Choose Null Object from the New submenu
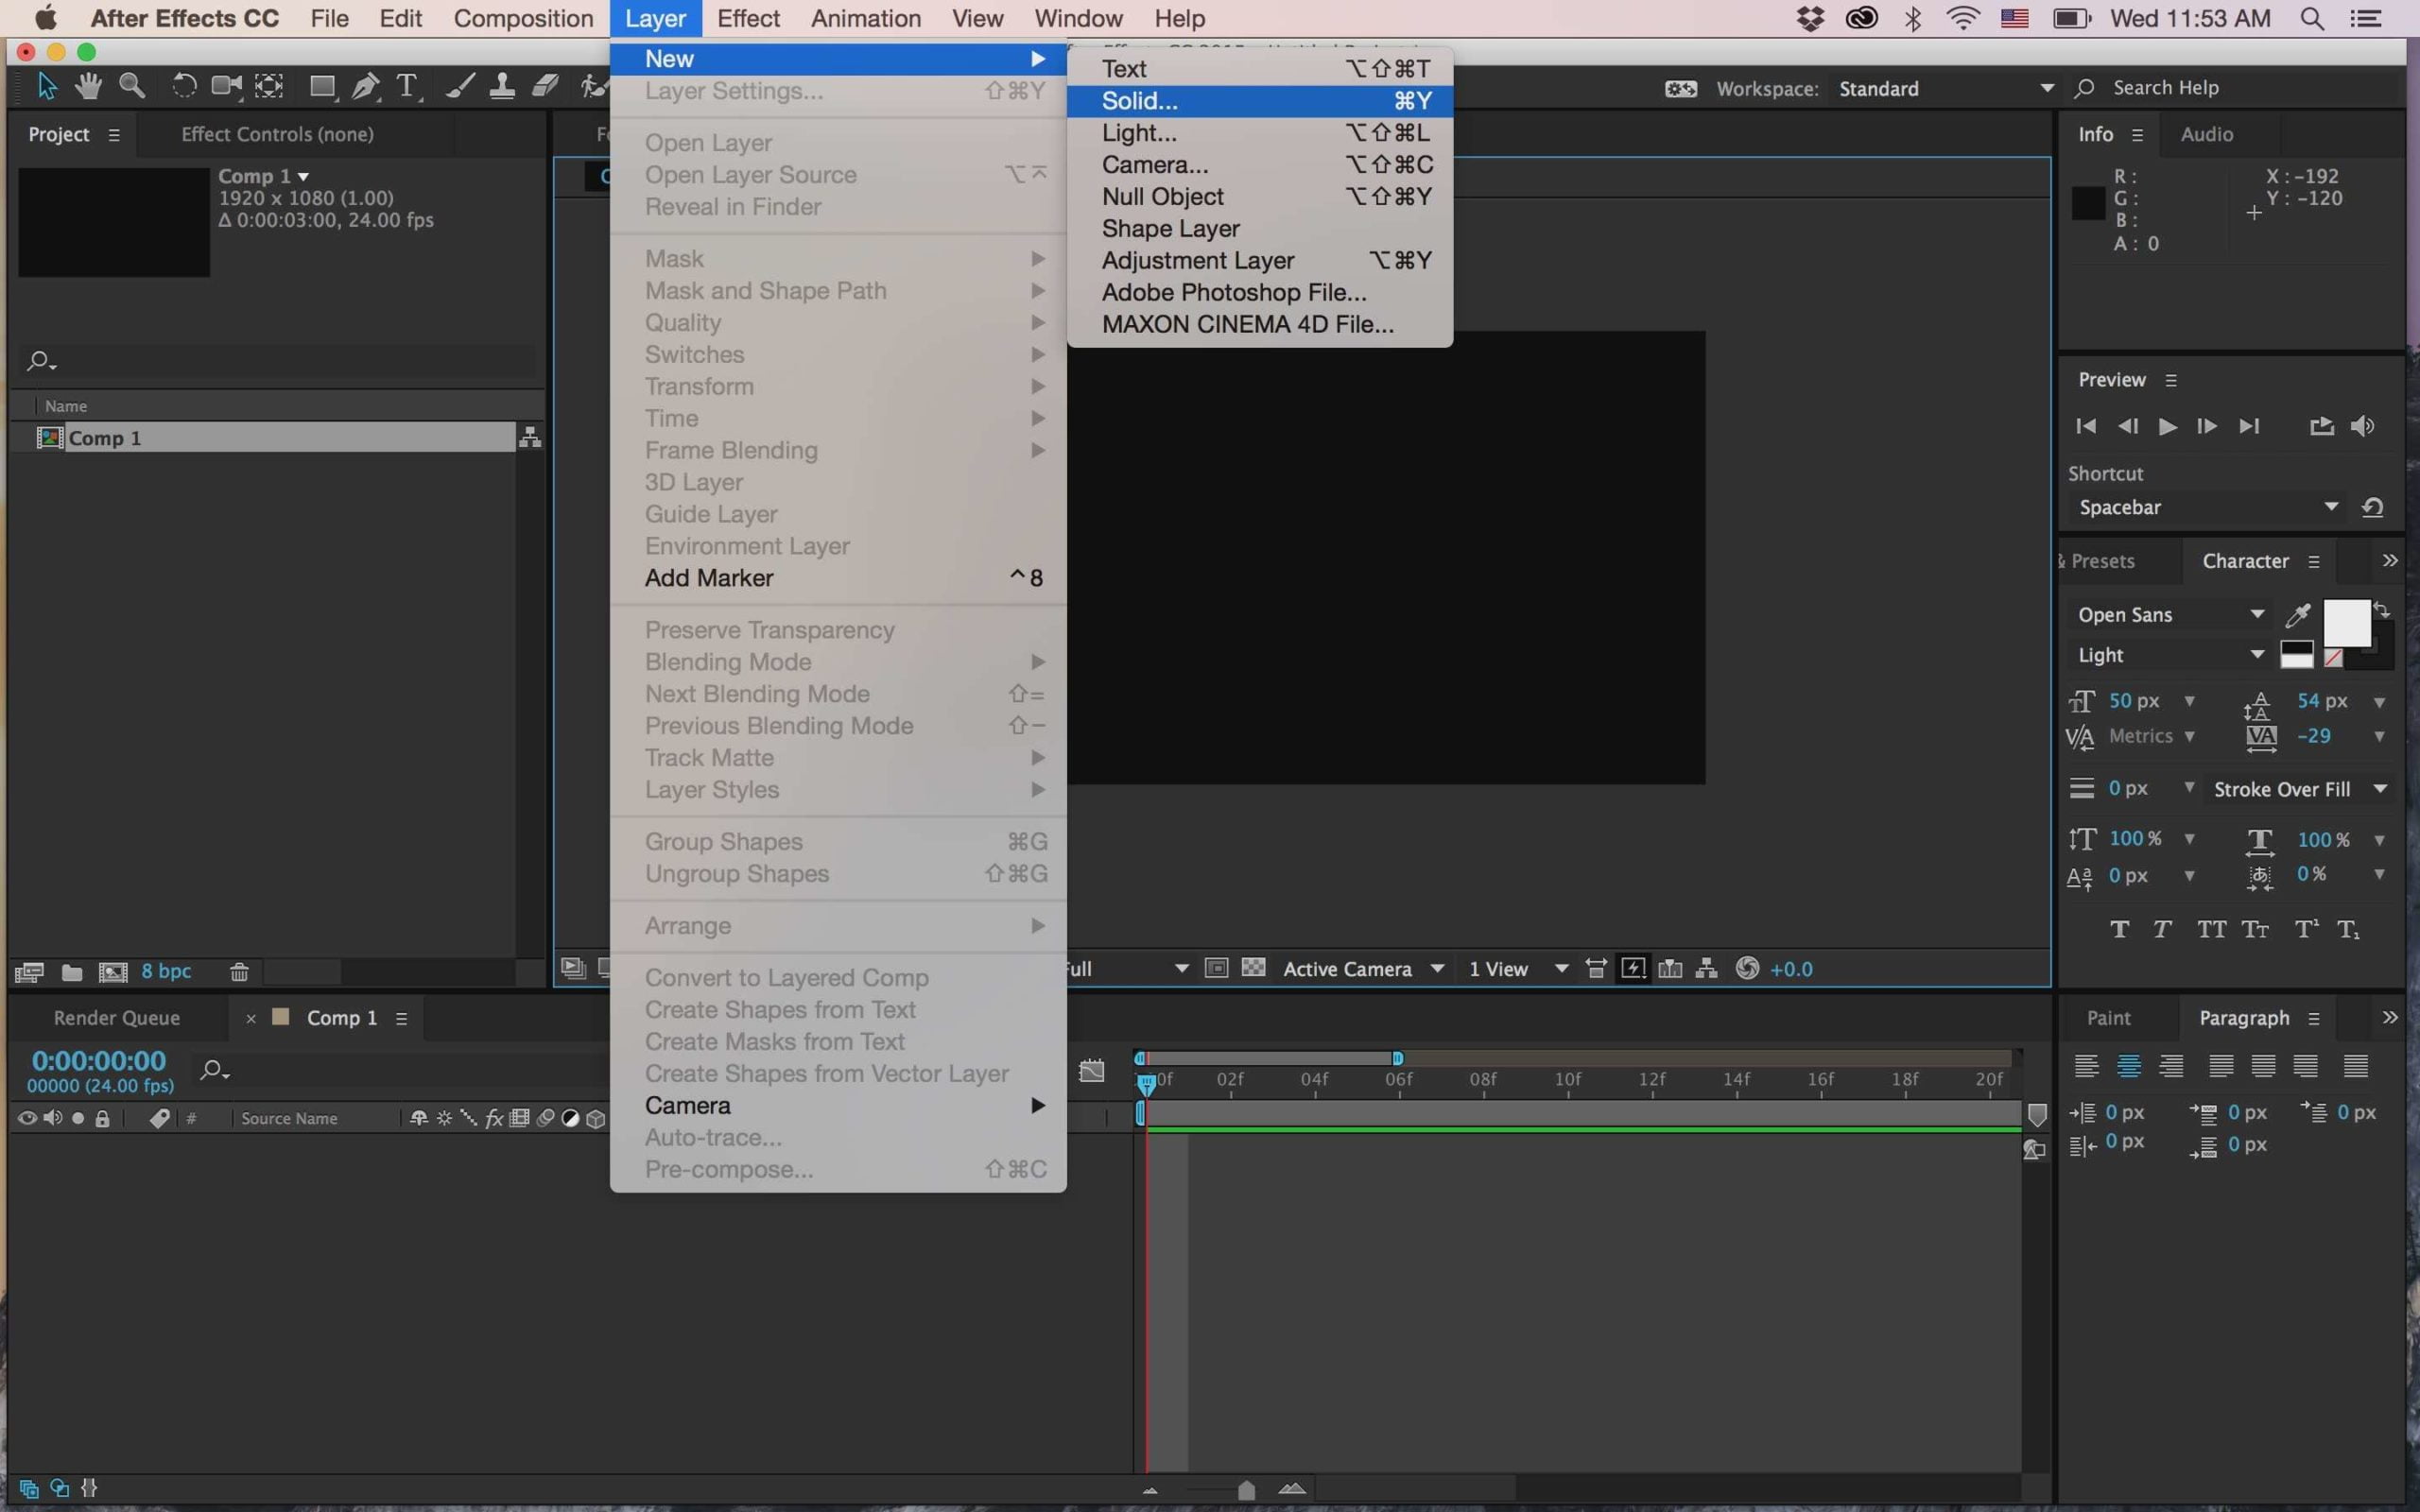2420x1512 pixels. coord(1259,197)
